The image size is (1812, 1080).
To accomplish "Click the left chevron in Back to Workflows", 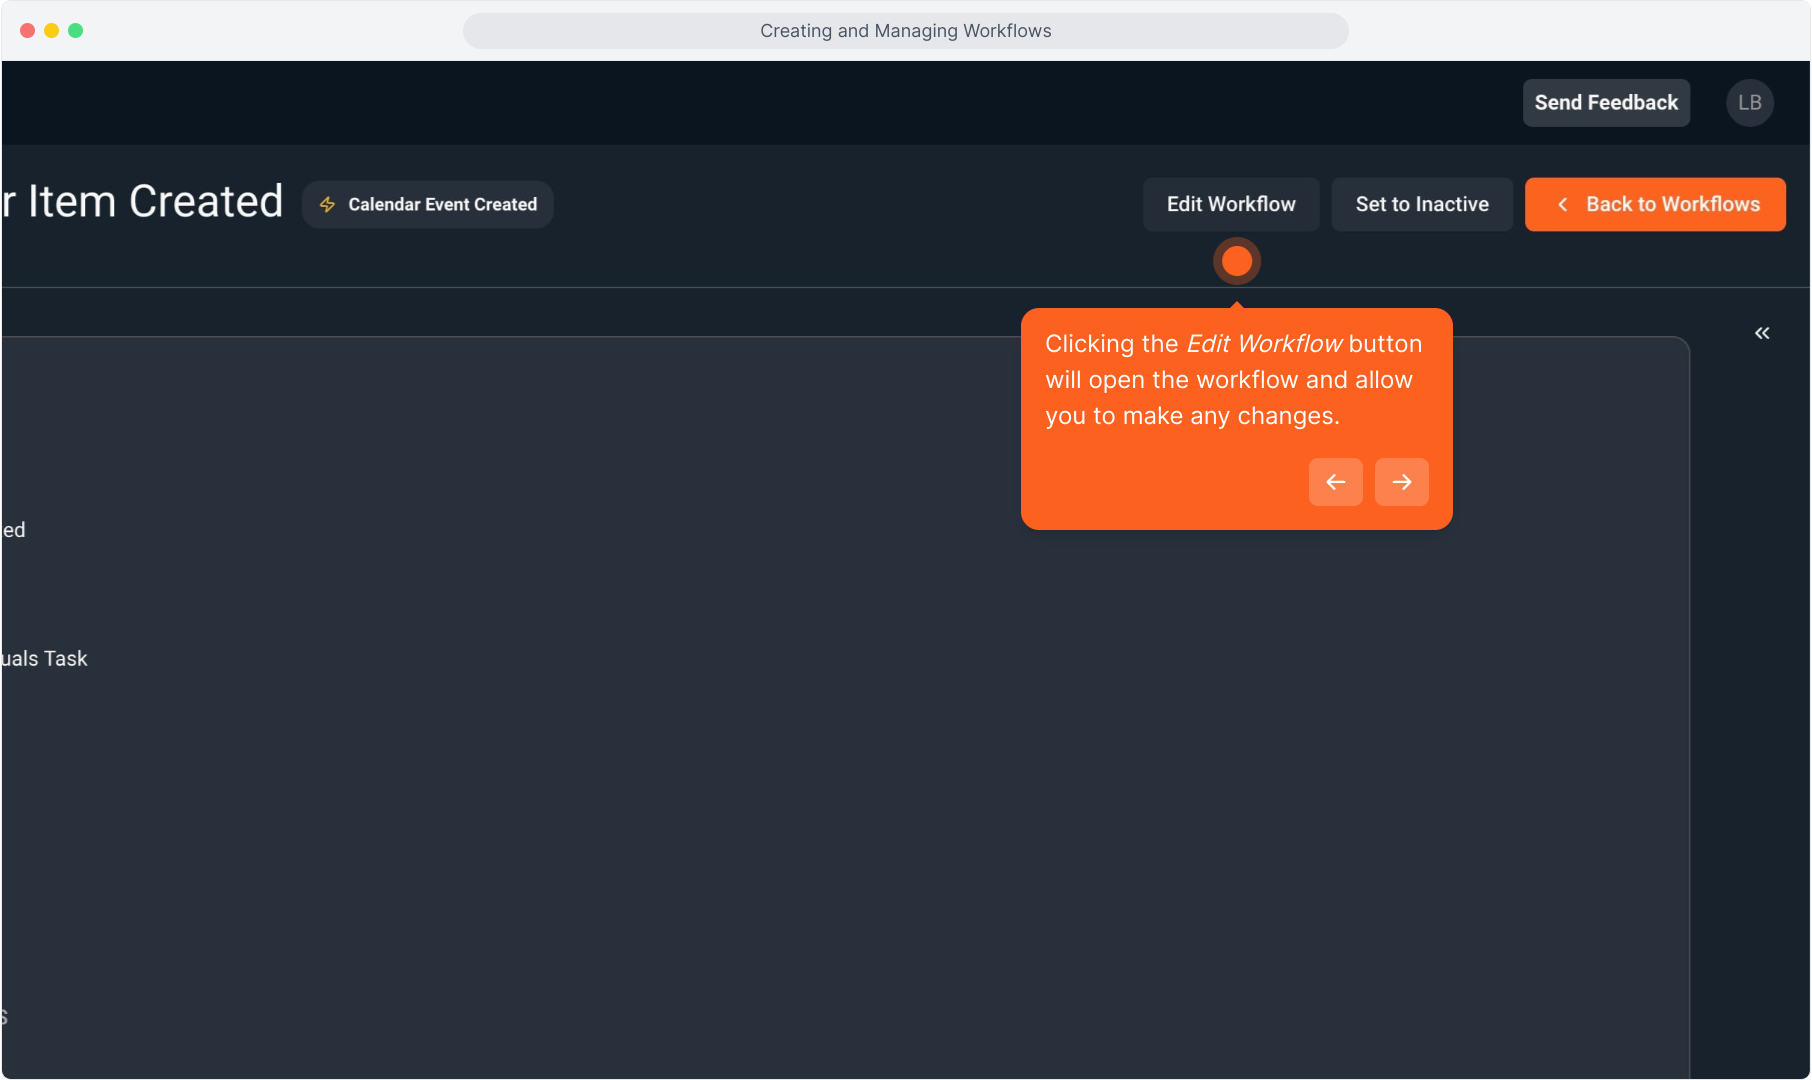I will [x=1562, y=204].
